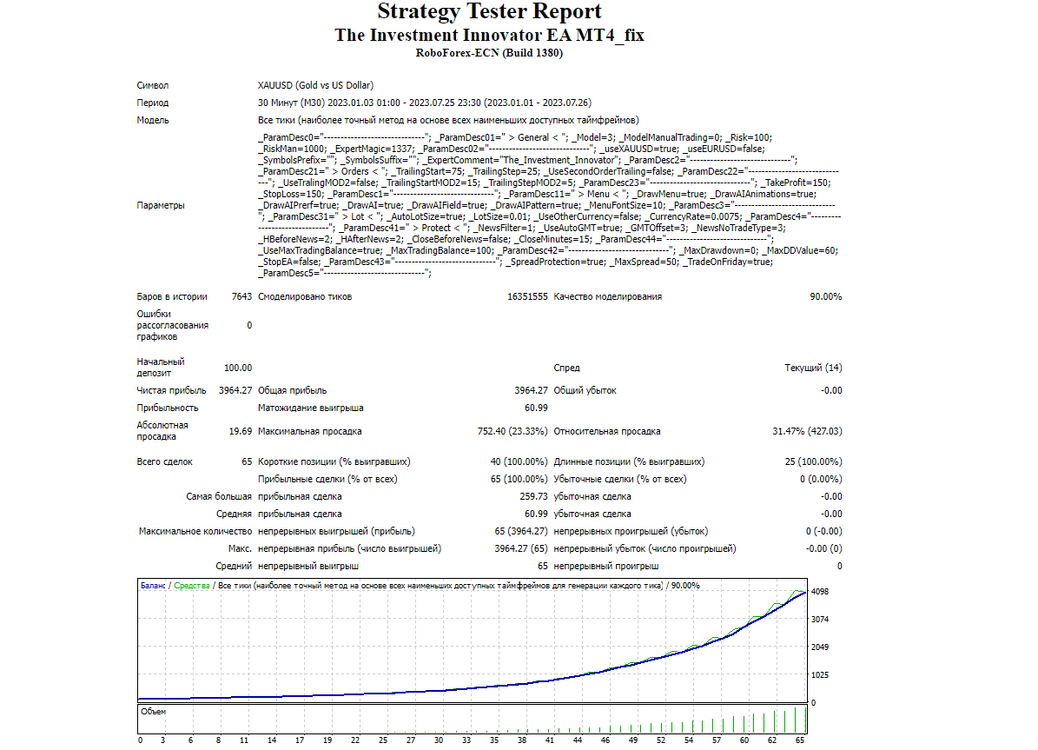The height and width of the screenshot is (750, 1038).
Task: Click the "Модель" label
Action: pos(153,120)
